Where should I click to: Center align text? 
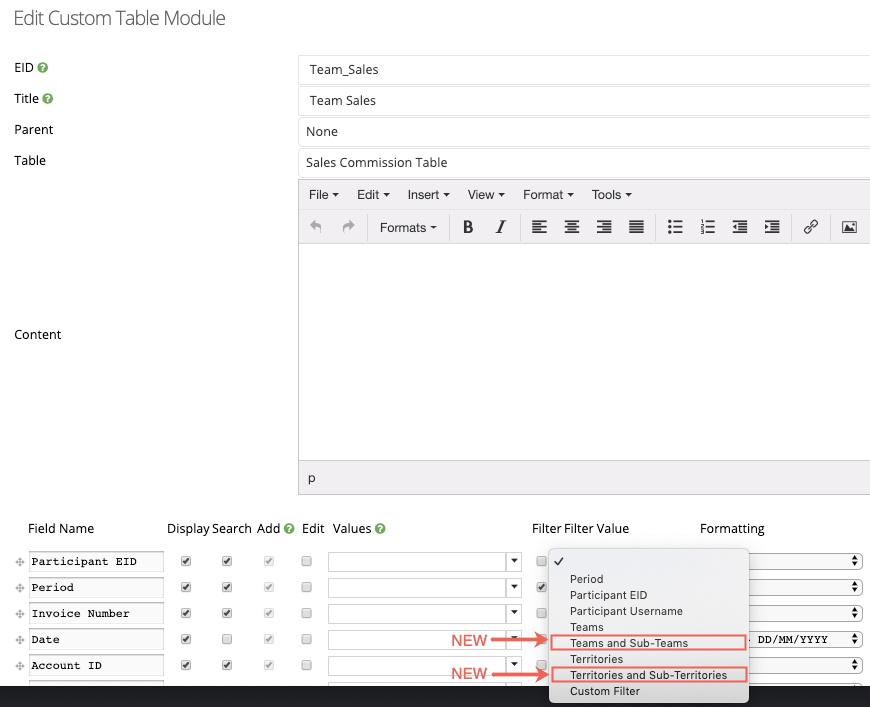571,227
